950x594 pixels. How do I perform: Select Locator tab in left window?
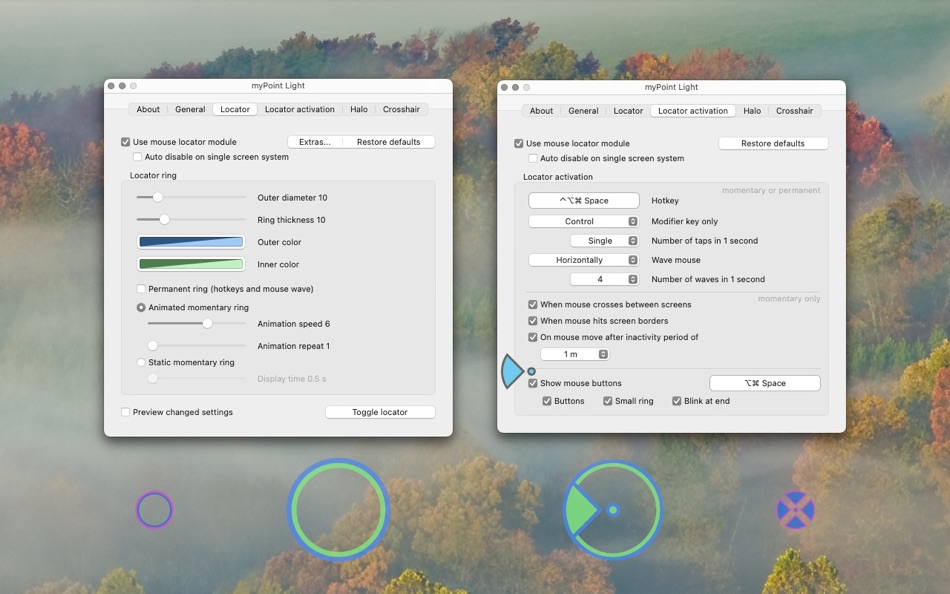(x=235, y=109)
